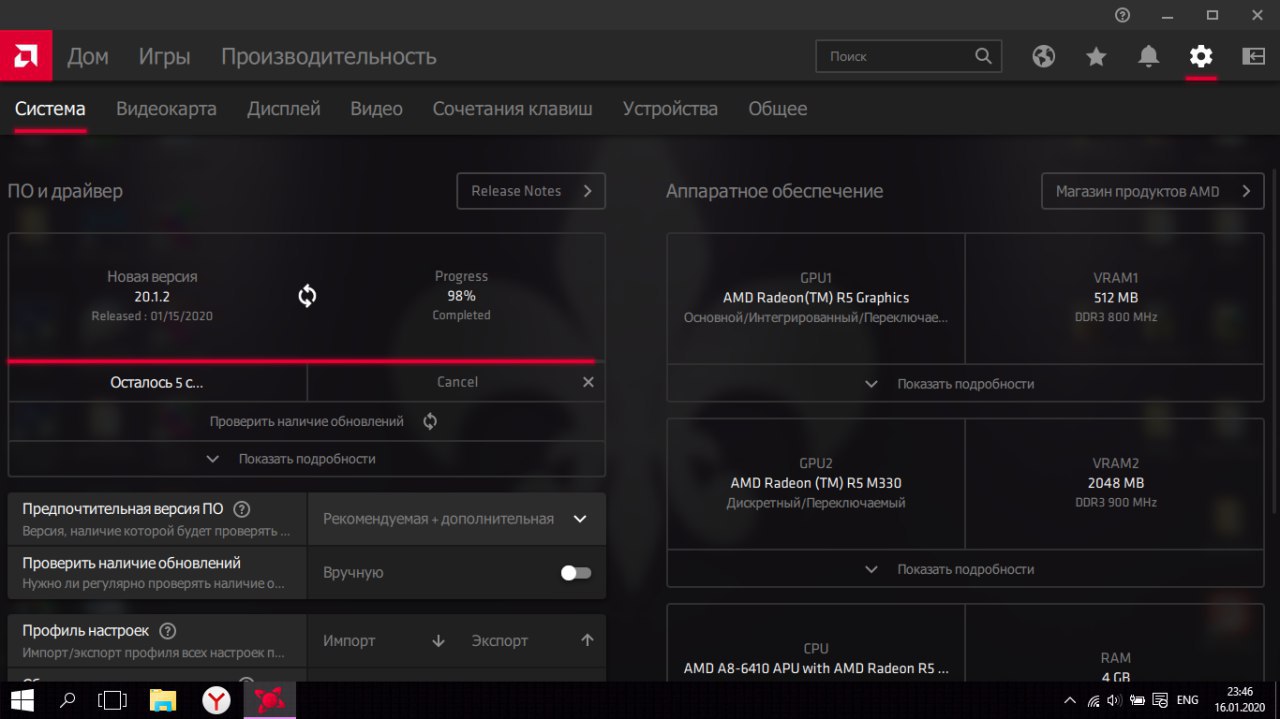The image size is (1280, 719).
Task: Click the search magnifier icon
Action: tap(984, 56)
